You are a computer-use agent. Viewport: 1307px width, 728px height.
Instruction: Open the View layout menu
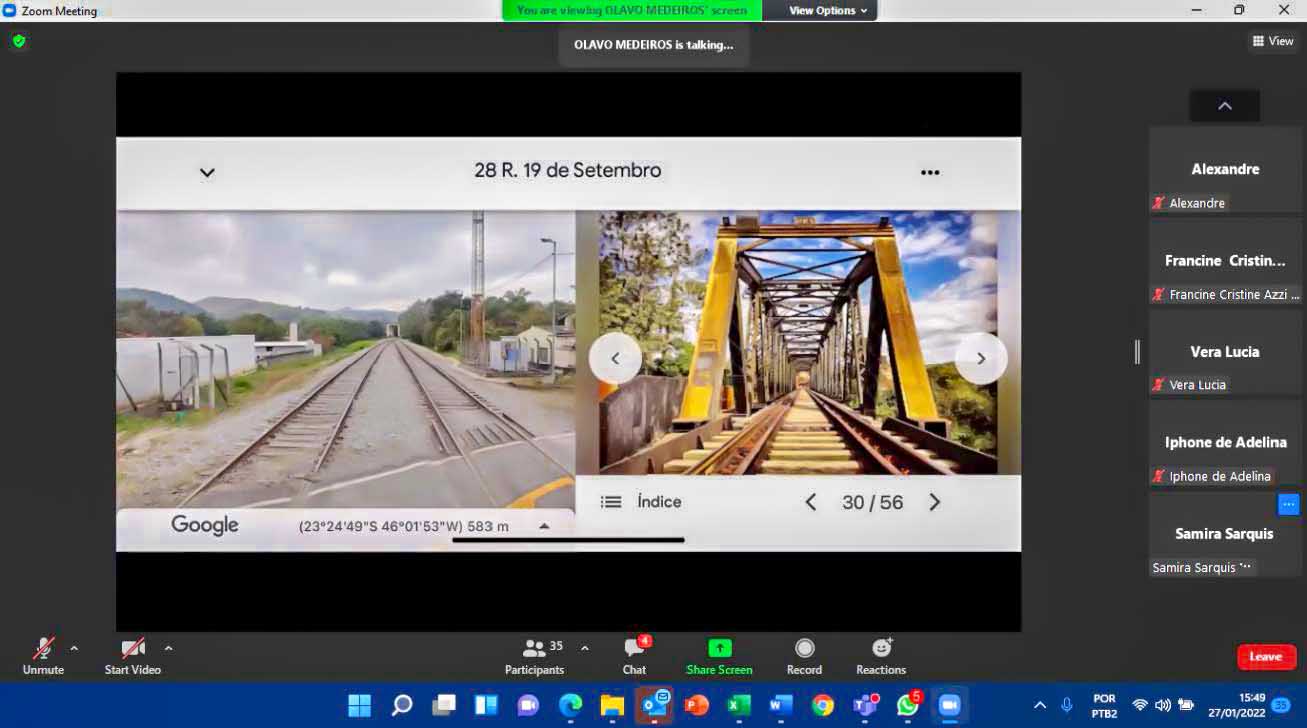tap(1273, 41)
